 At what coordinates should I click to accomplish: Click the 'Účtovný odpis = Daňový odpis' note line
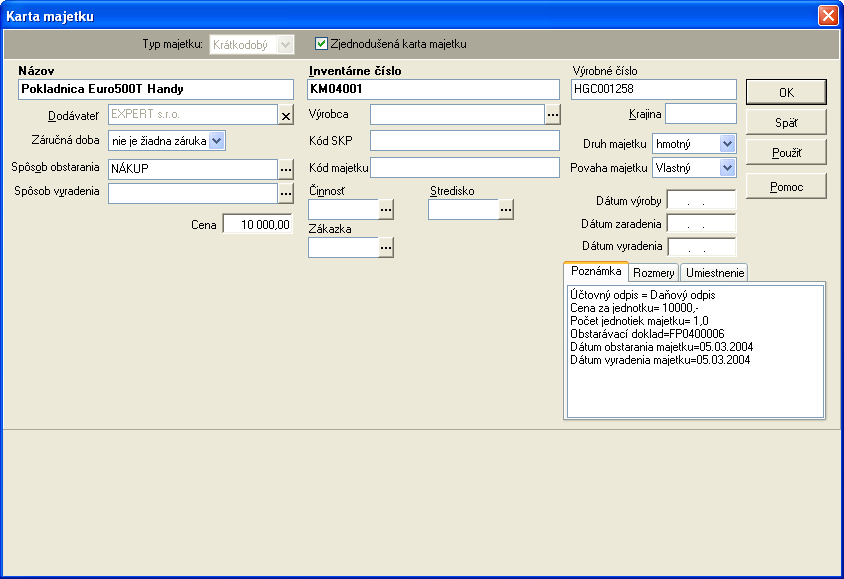tap(643, 295)
